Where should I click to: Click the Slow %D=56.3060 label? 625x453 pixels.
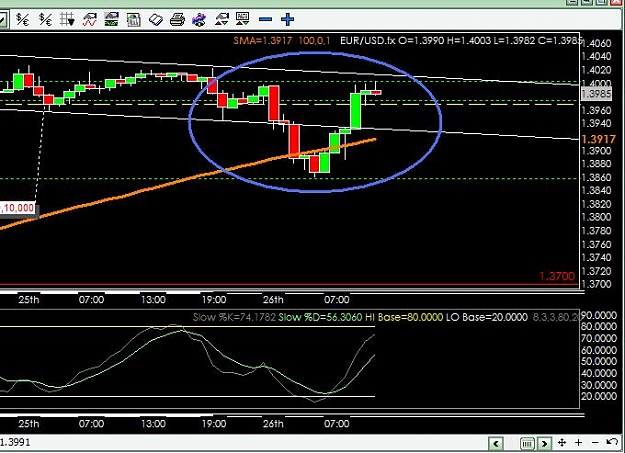point(320,318)
